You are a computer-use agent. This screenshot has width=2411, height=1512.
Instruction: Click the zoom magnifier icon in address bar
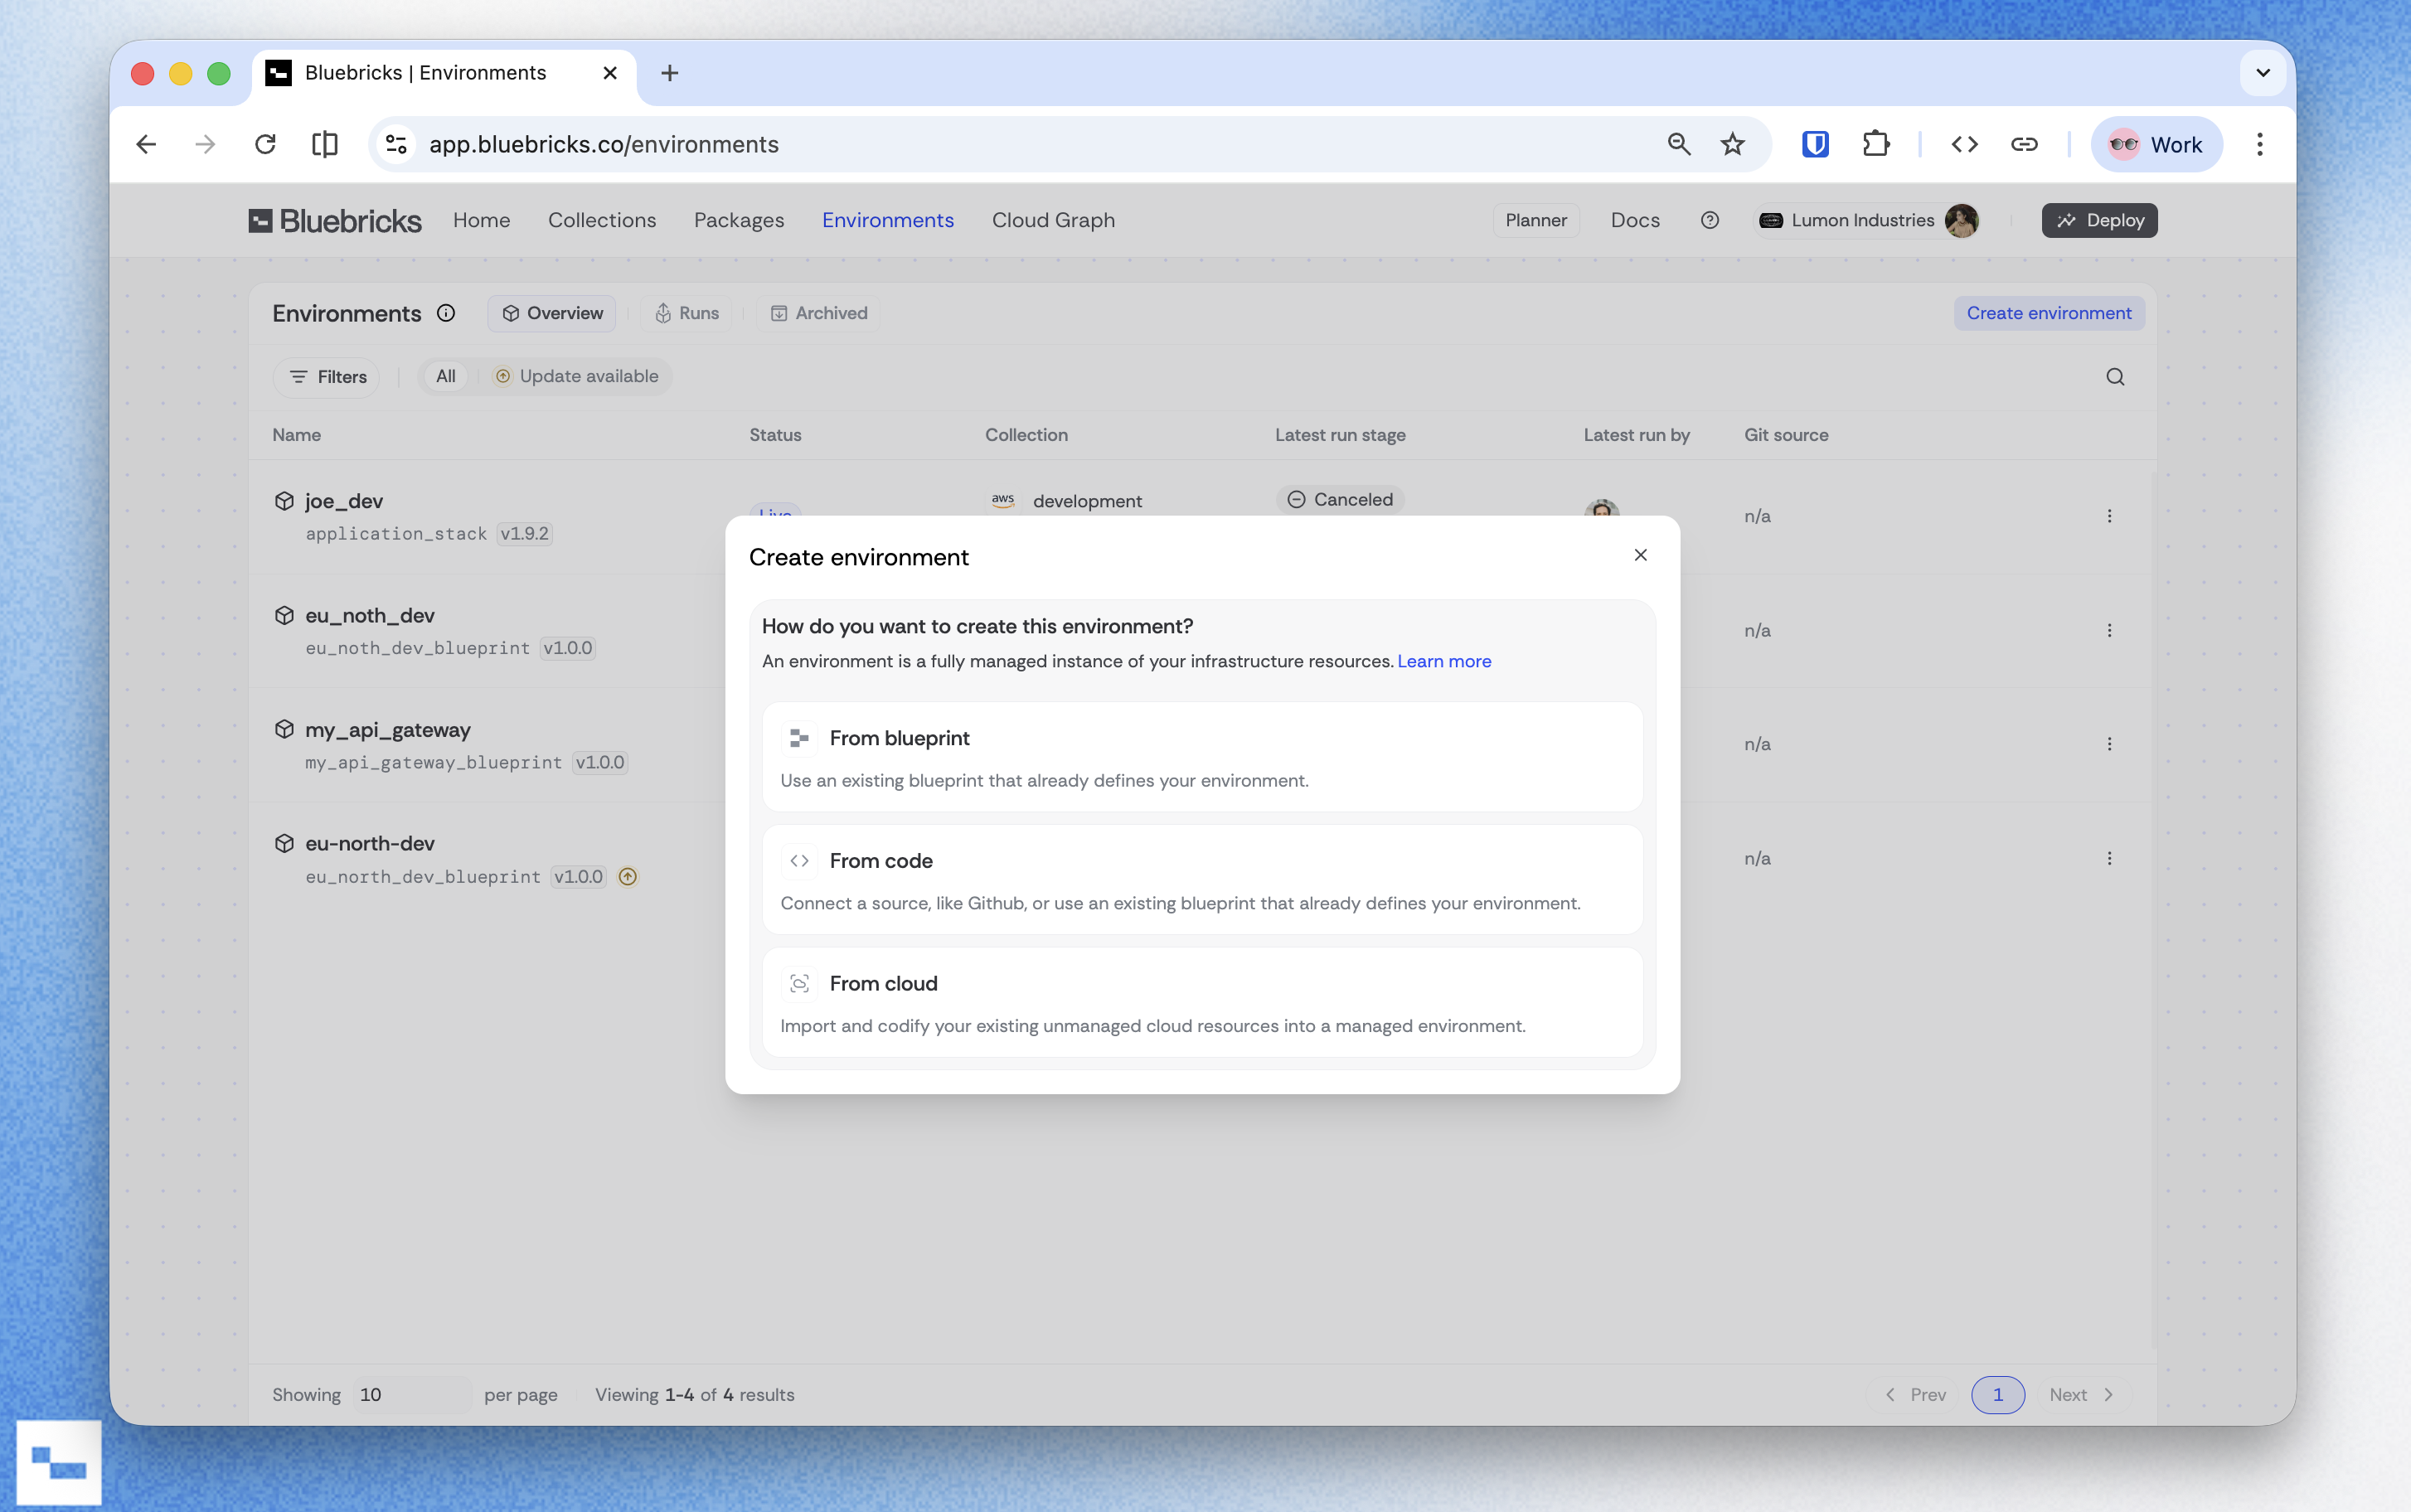pos(1679,144)
